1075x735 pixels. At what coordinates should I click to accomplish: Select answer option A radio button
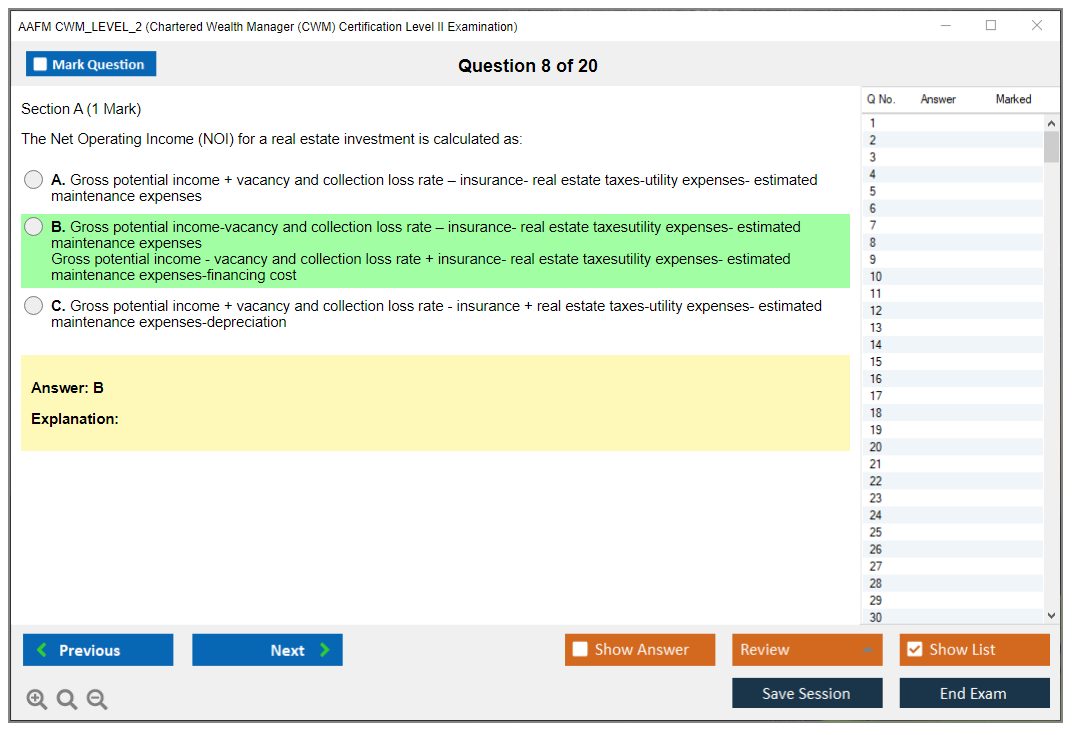pos(34,180)
